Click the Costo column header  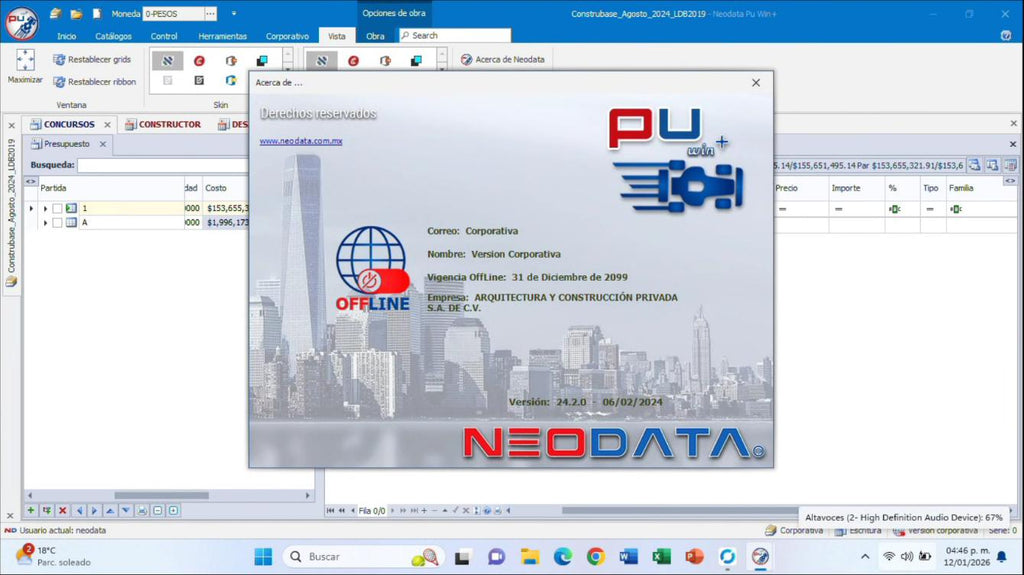225,188
